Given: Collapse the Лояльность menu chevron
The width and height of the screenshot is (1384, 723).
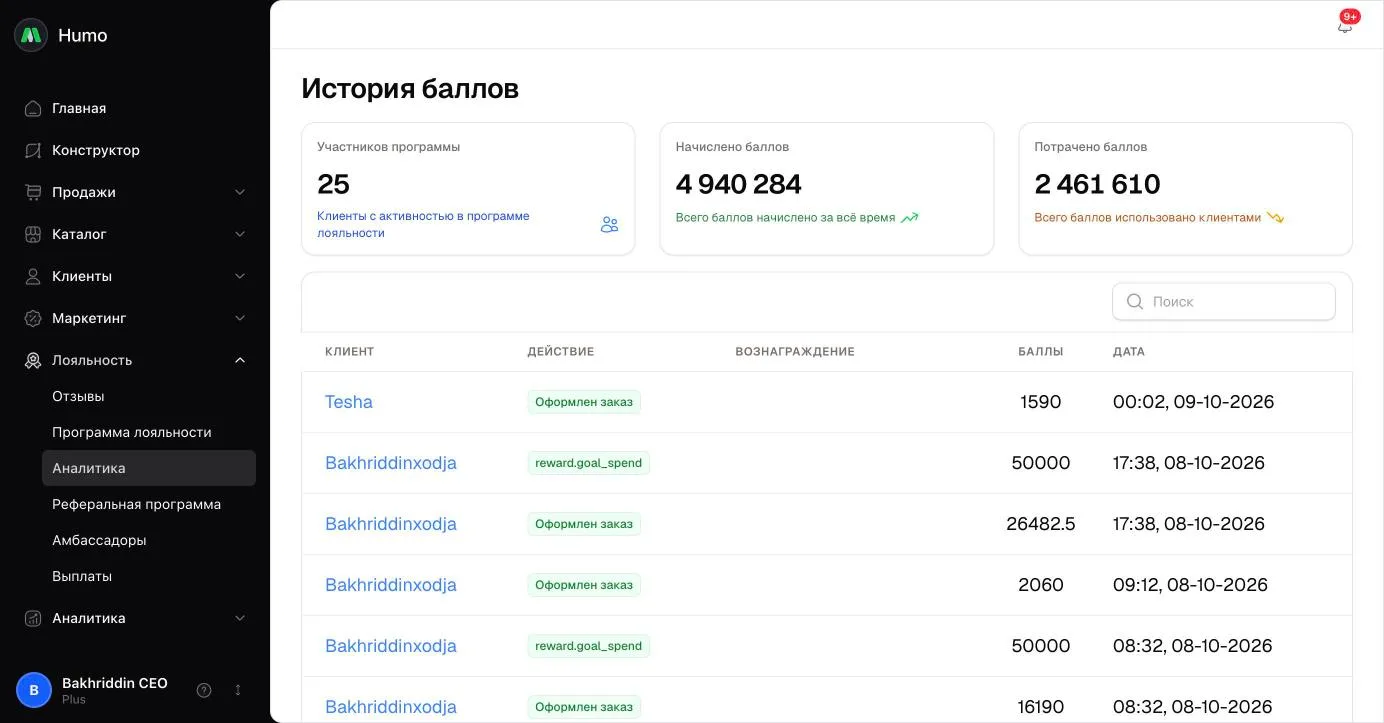Looking at the screenshot, I should 240,360.
